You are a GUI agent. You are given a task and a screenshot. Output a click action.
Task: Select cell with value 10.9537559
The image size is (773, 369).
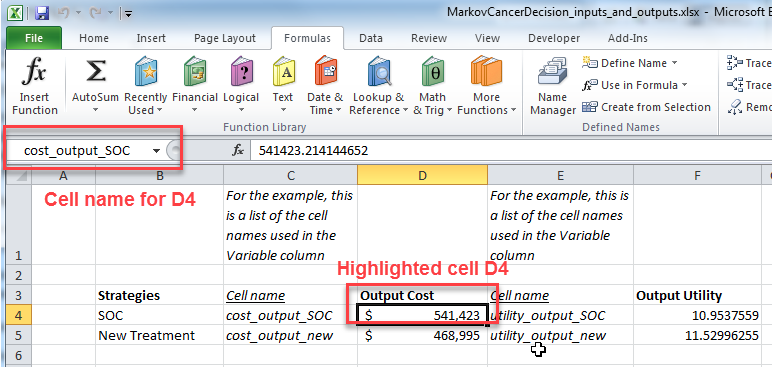pyautogui.click(x=697, y=315)
